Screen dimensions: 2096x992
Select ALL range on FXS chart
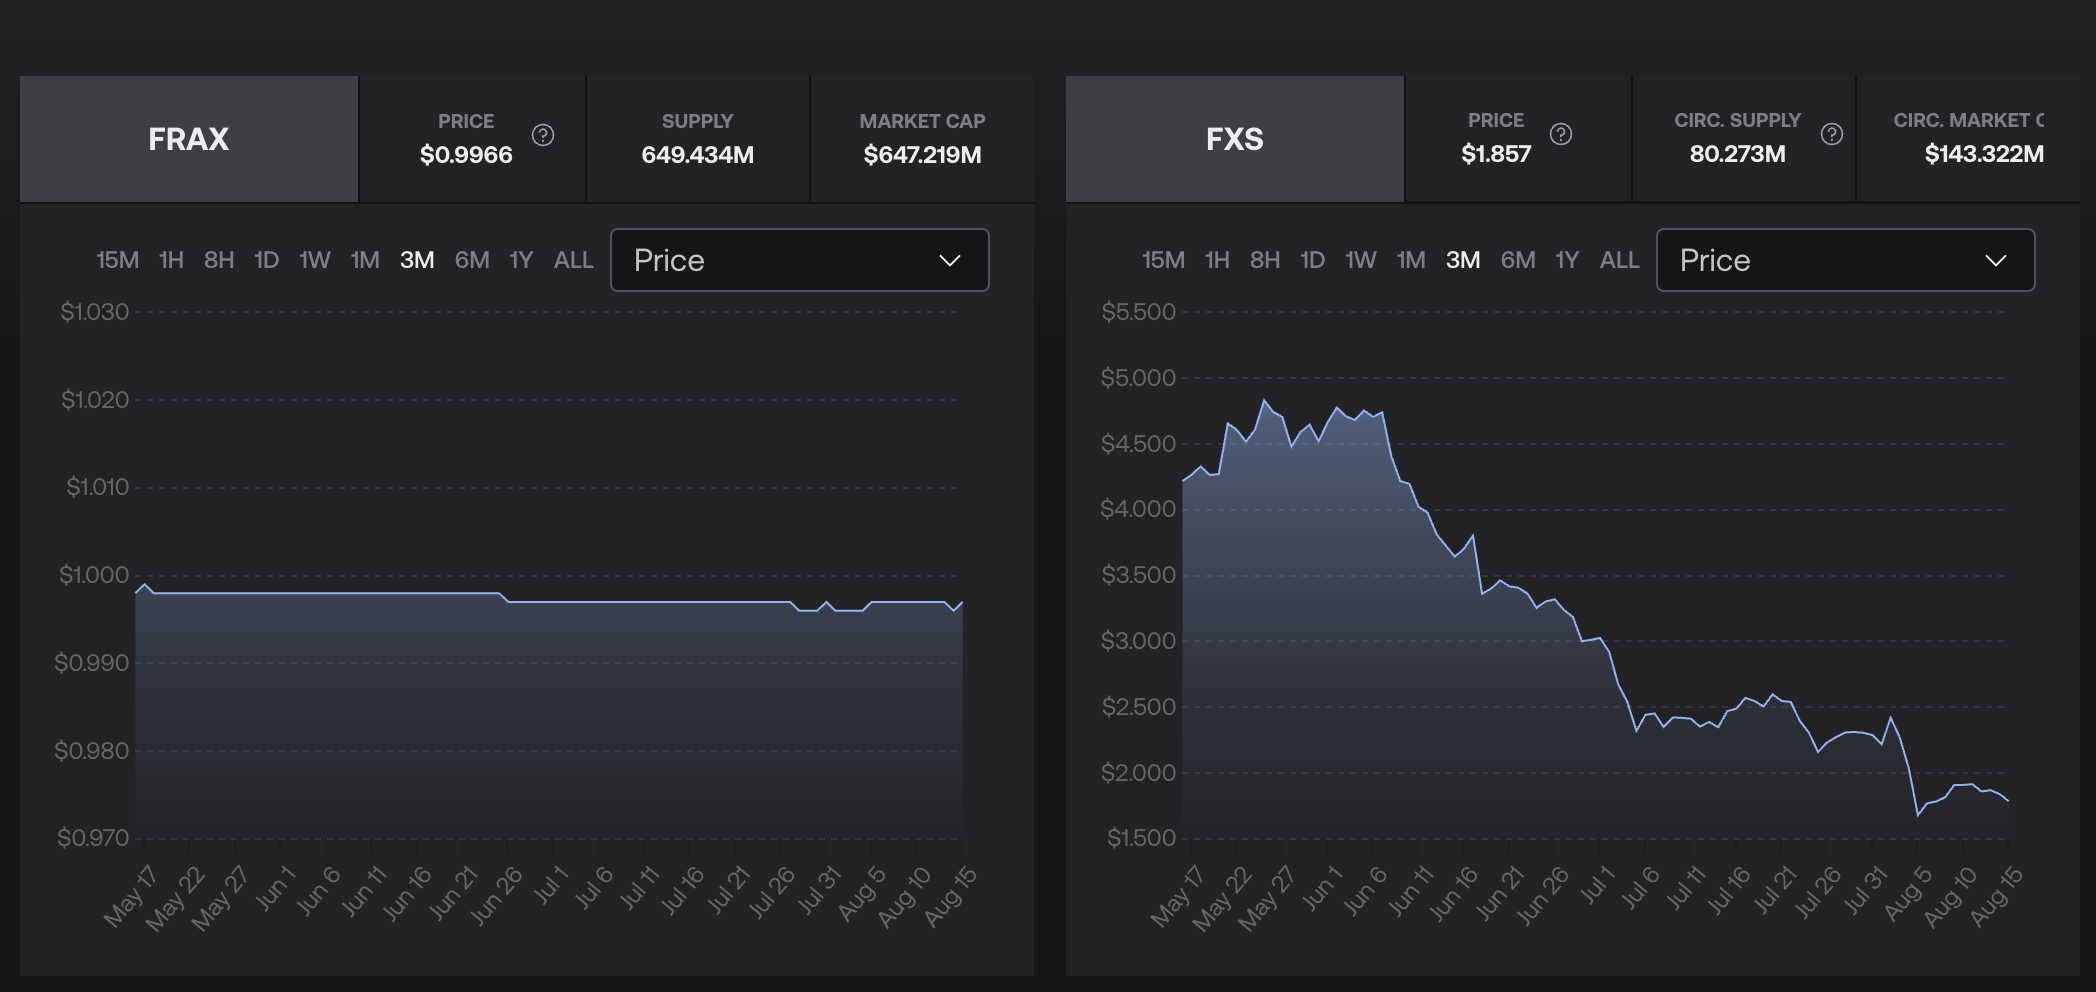coord(1620,260)
